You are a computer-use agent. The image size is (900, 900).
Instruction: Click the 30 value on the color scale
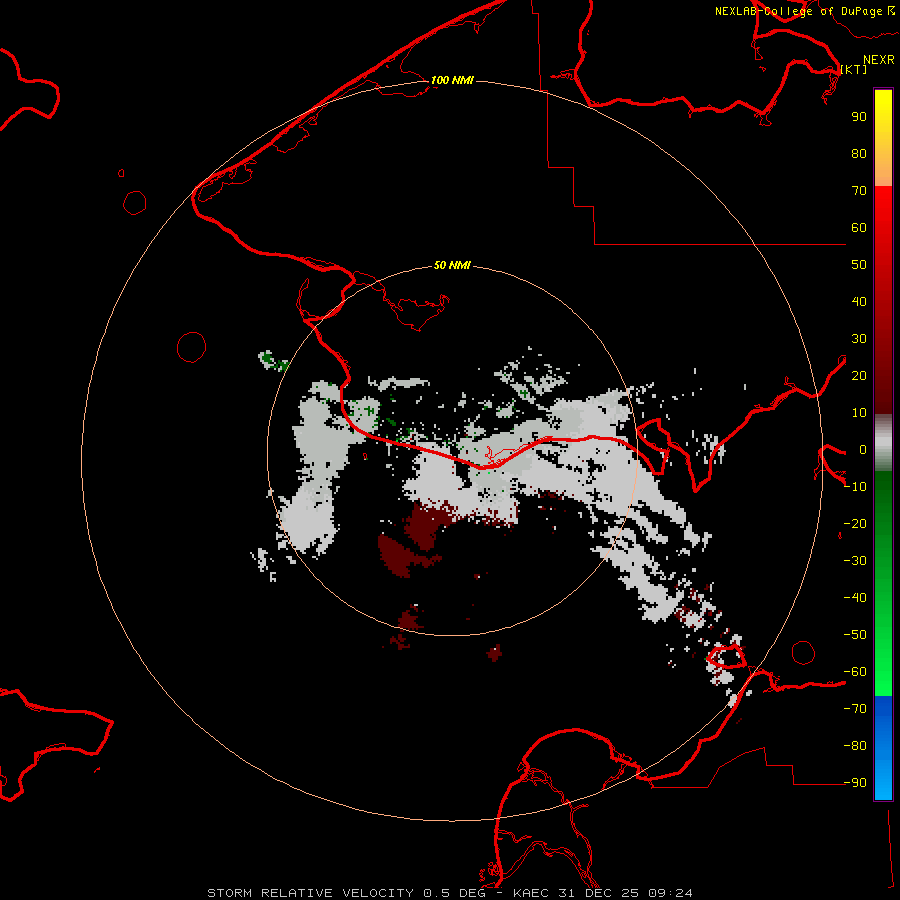pyautogui.click(x=859, y=339)
